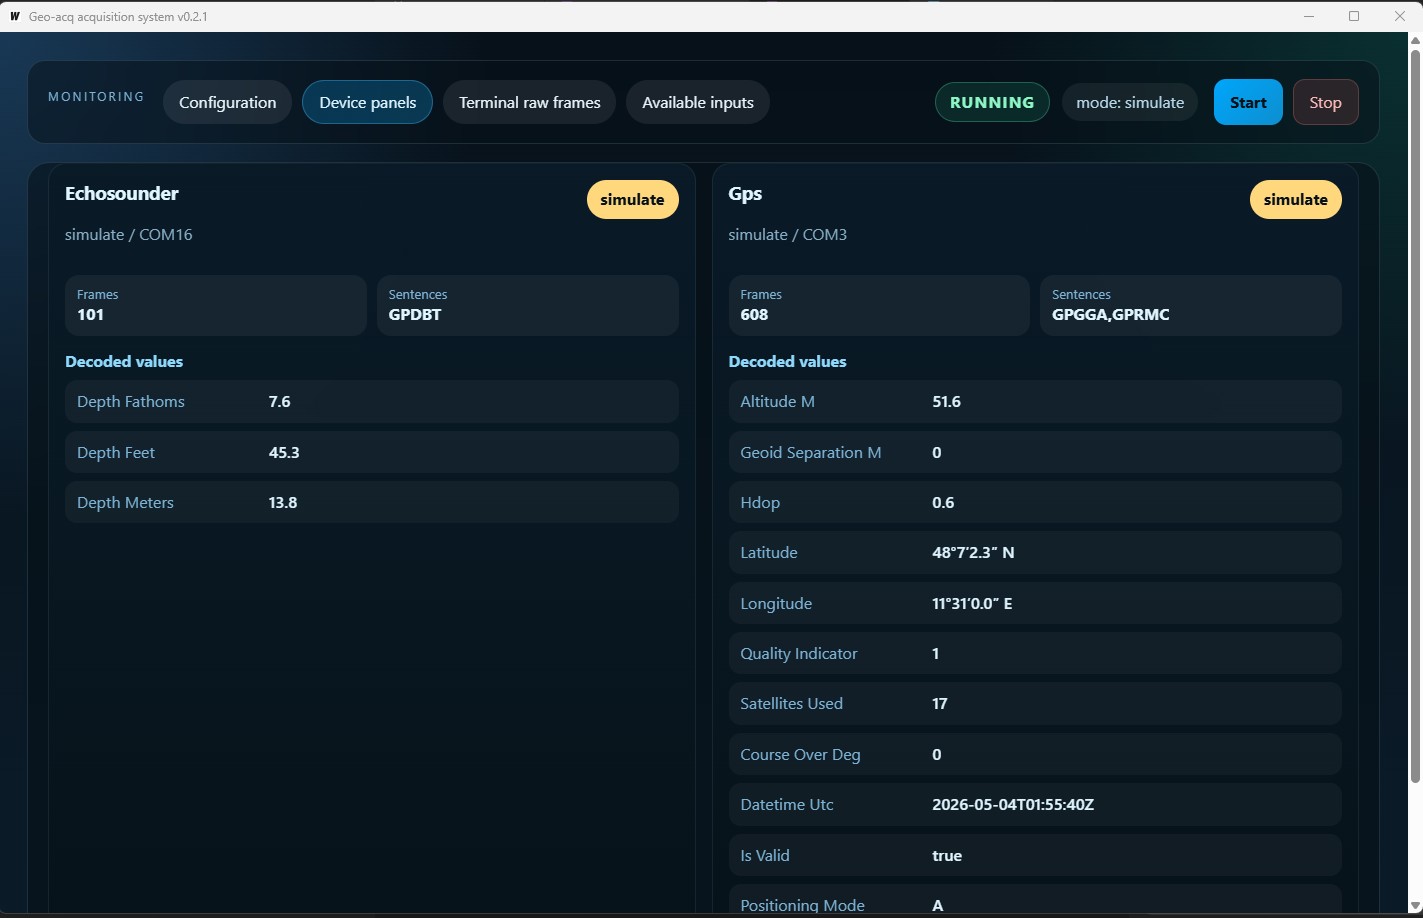Click the GPGGA,GPRMC Sentences card

1191,305
